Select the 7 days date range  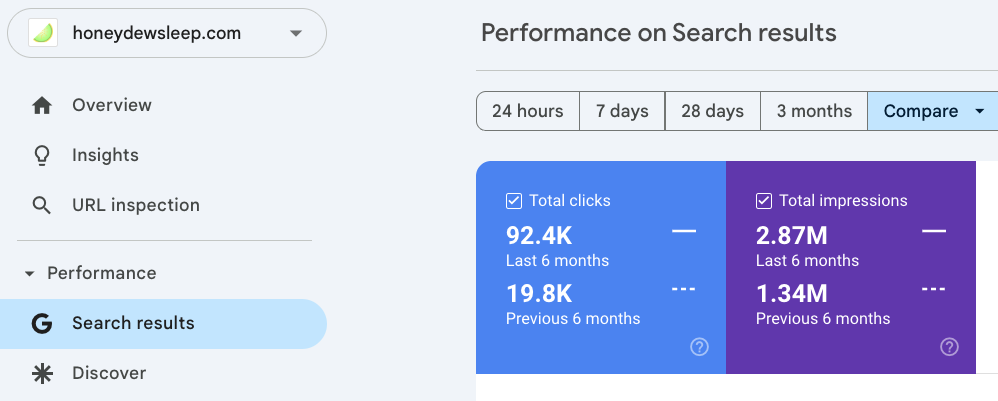[622, 111]
